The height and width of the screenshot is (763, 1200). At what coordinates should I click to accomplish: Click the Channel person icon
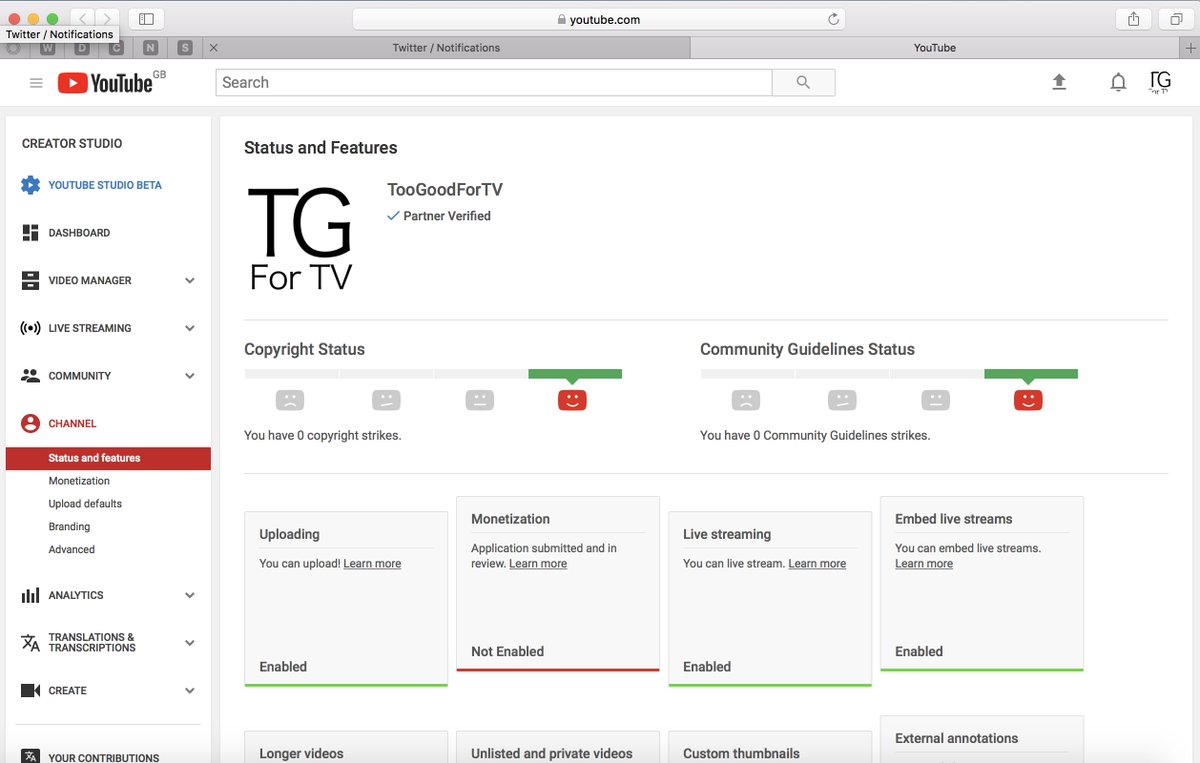click(30, 424)
